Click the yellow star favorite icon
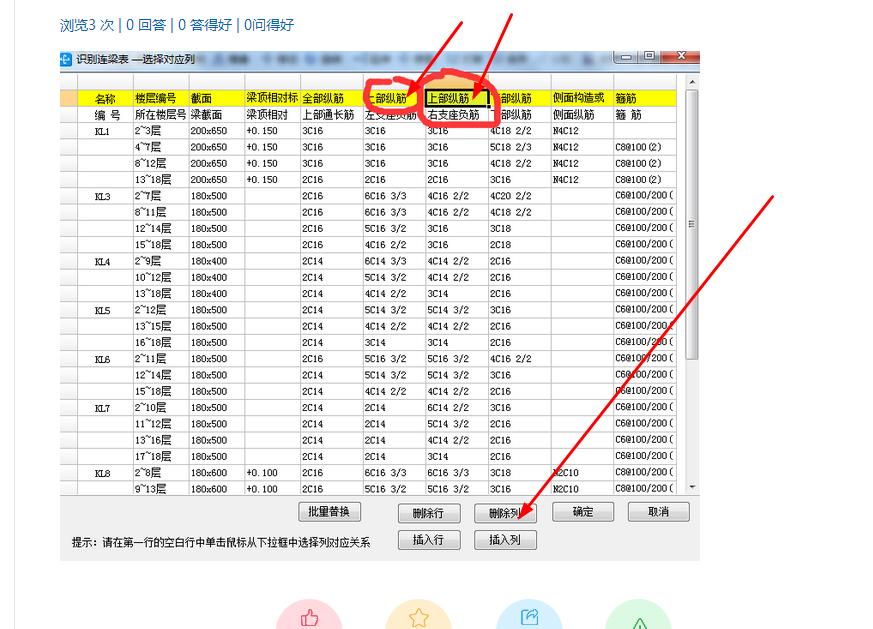This screenshot has width=873, height=629. tap(419, 617)
